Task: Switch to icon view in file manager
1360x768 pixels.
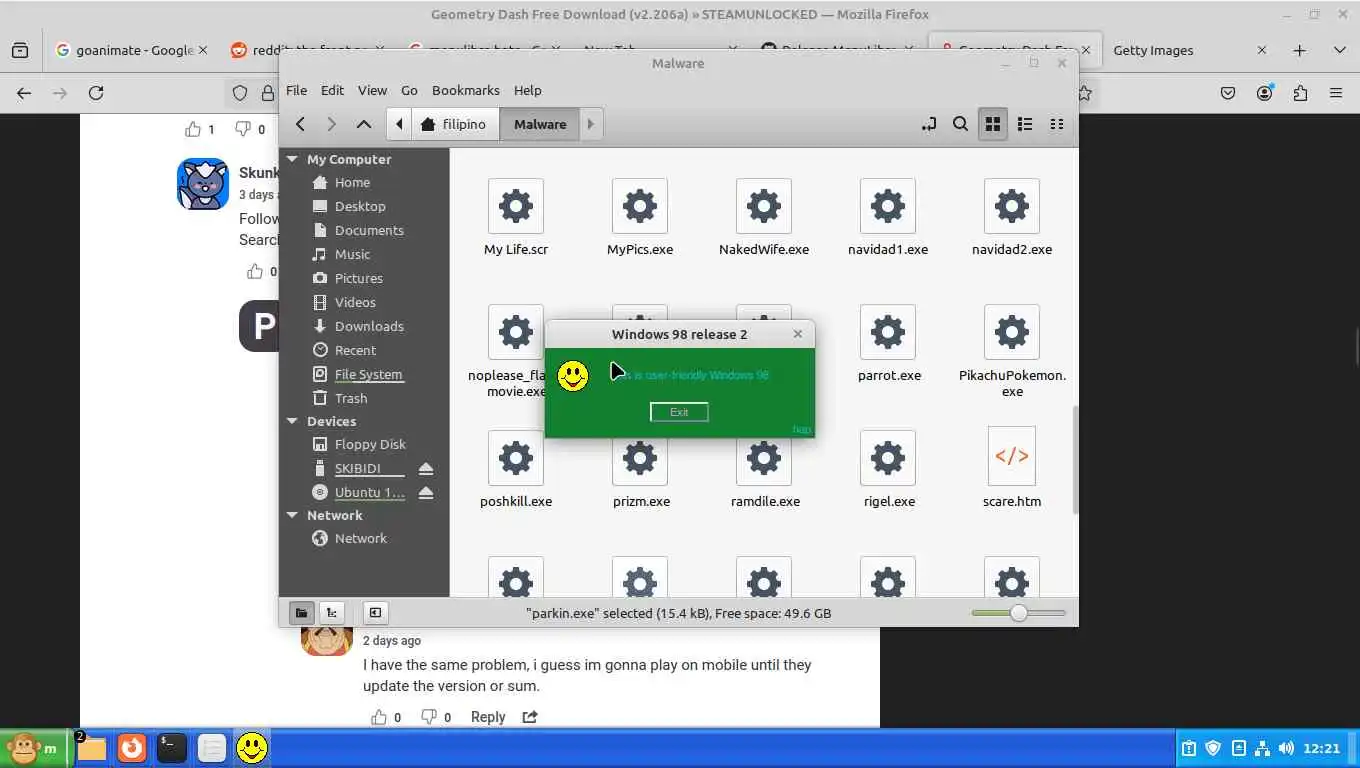Action: 993,124
